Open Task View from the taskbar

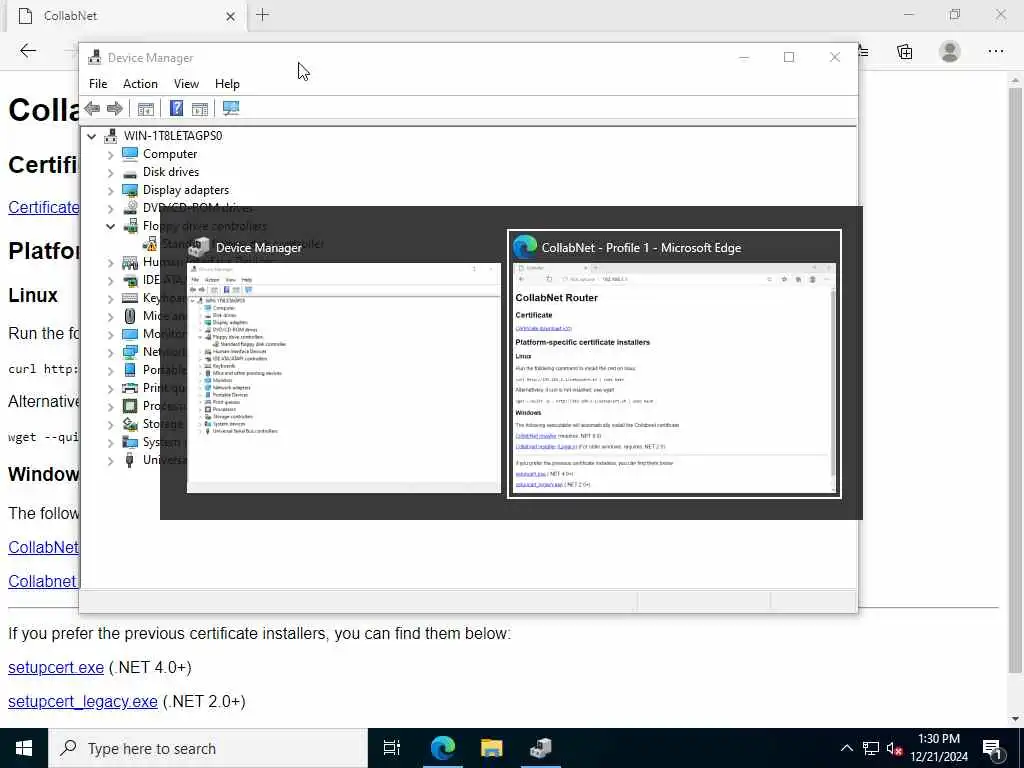392,748
